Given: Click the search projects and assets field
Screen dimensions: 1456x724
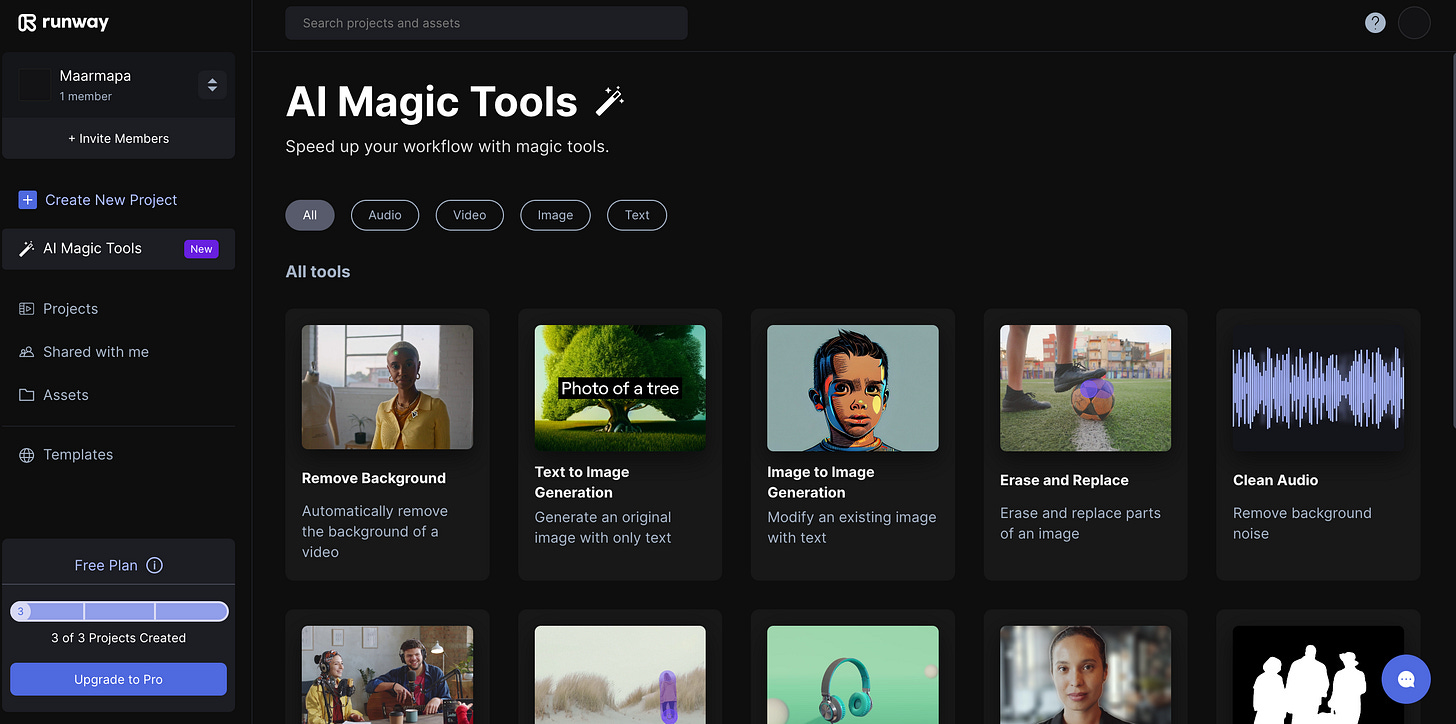Looking at the screenshot, I should (x=486, y=23).
